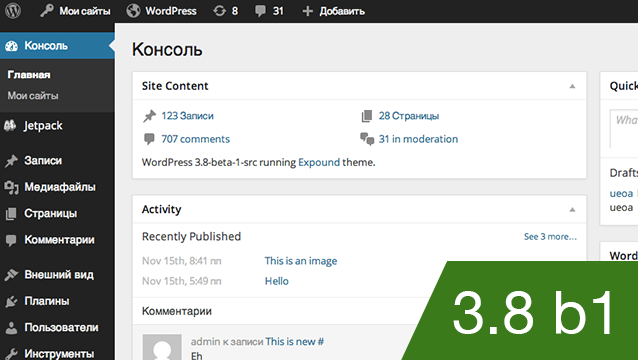This screenshot has height=360, width=638.
Task: Open the WordPress logo menu in the admin bar
Action: 13,11
